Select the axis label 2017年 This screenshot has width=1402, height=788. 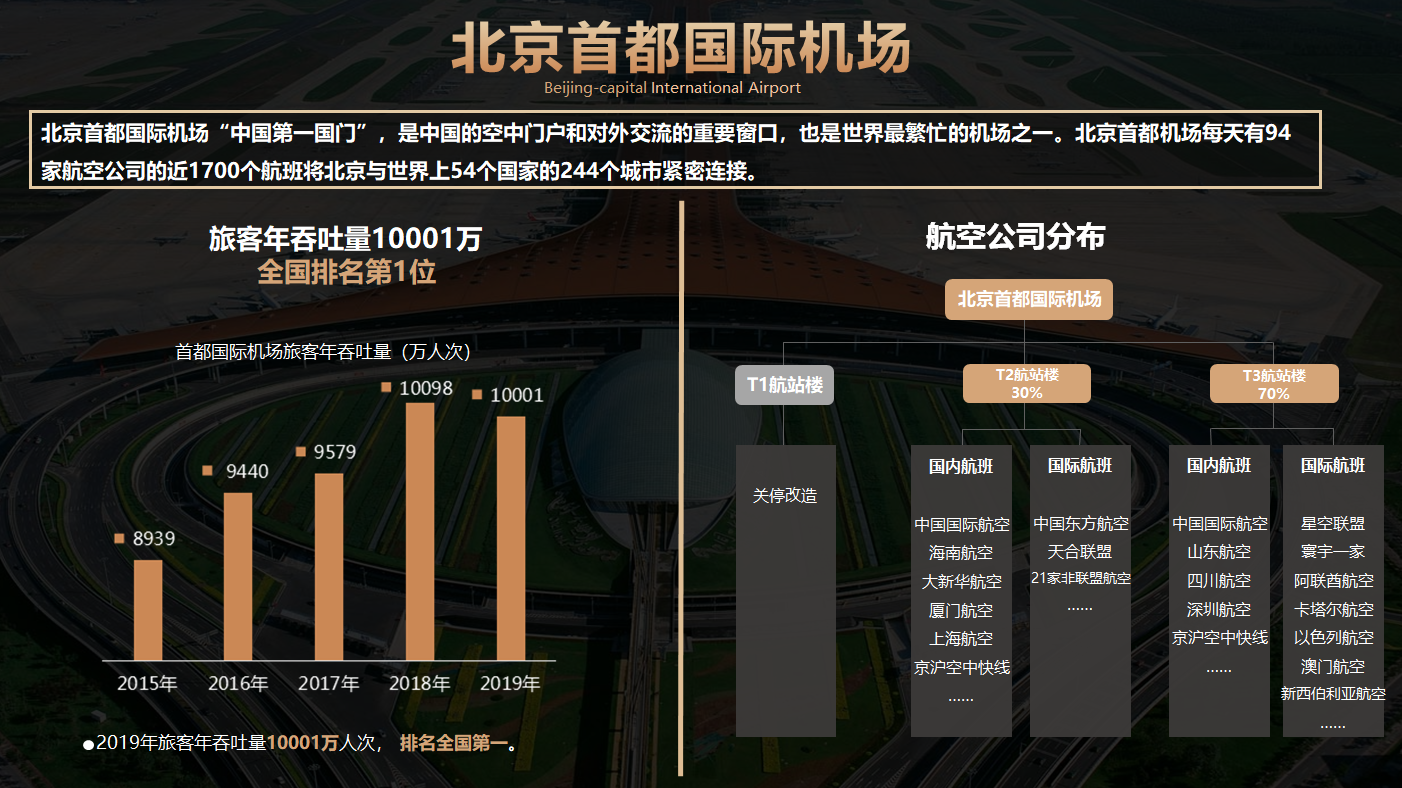(x=329, y=684)
